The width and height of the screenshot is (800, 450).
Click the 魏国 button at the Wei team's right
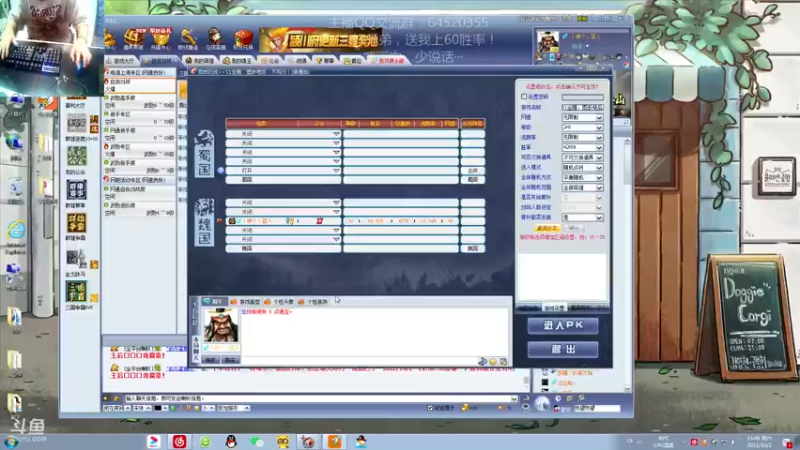click(x=472, y=248)
